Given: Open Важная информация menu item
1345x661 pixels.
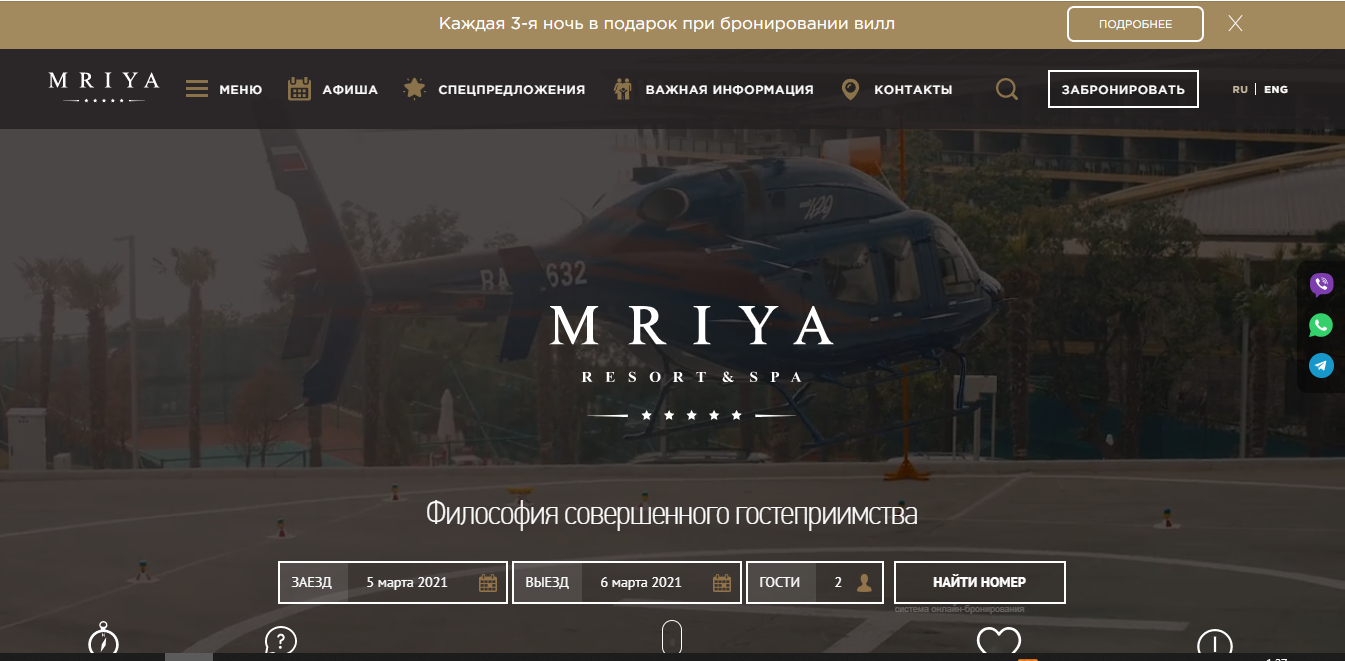Looking at the screenshot, I should 729,89.
